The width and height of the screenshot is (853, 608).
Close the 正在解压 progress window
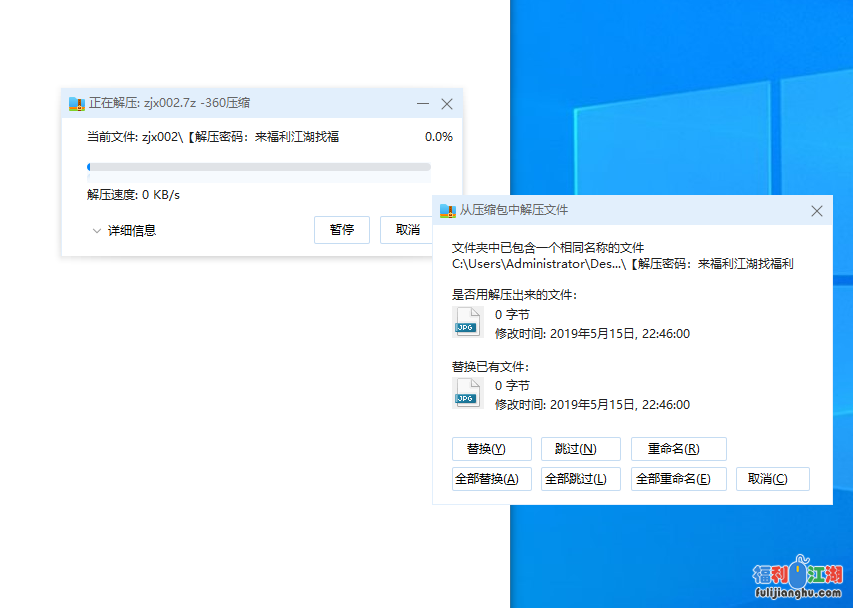pyautogui.click(x=447, y=104)
